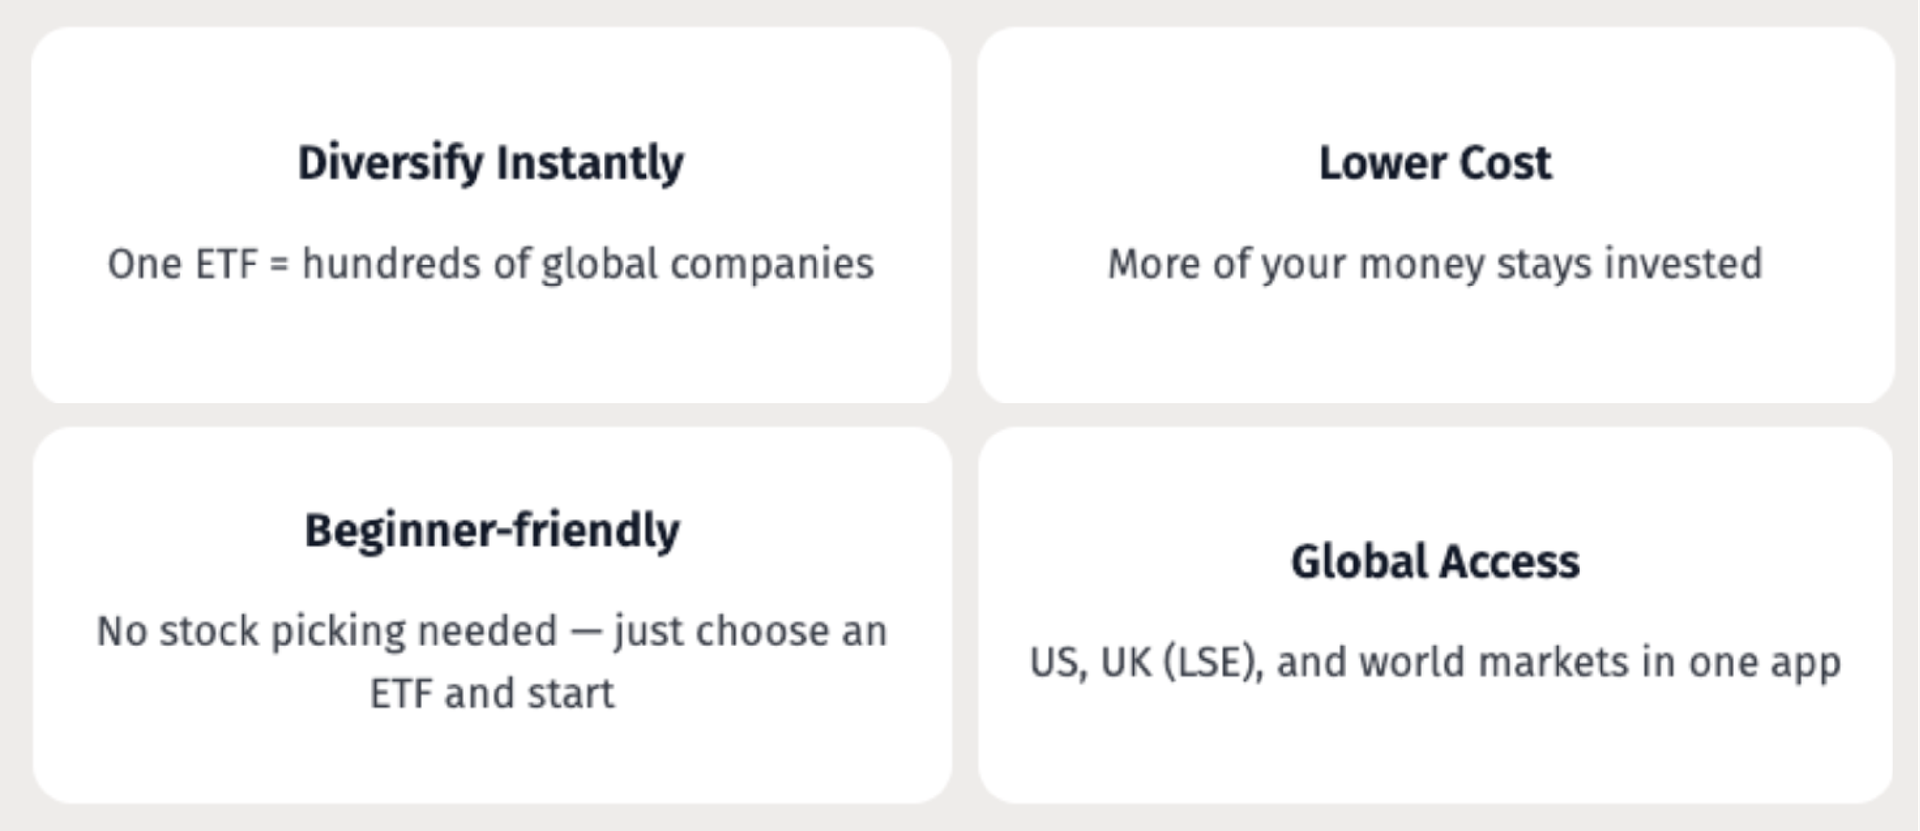Viewport: 1920px width, 831px height.
Task: Click the "Diversify Instantly" heading
Action: (x=490, y=163)
